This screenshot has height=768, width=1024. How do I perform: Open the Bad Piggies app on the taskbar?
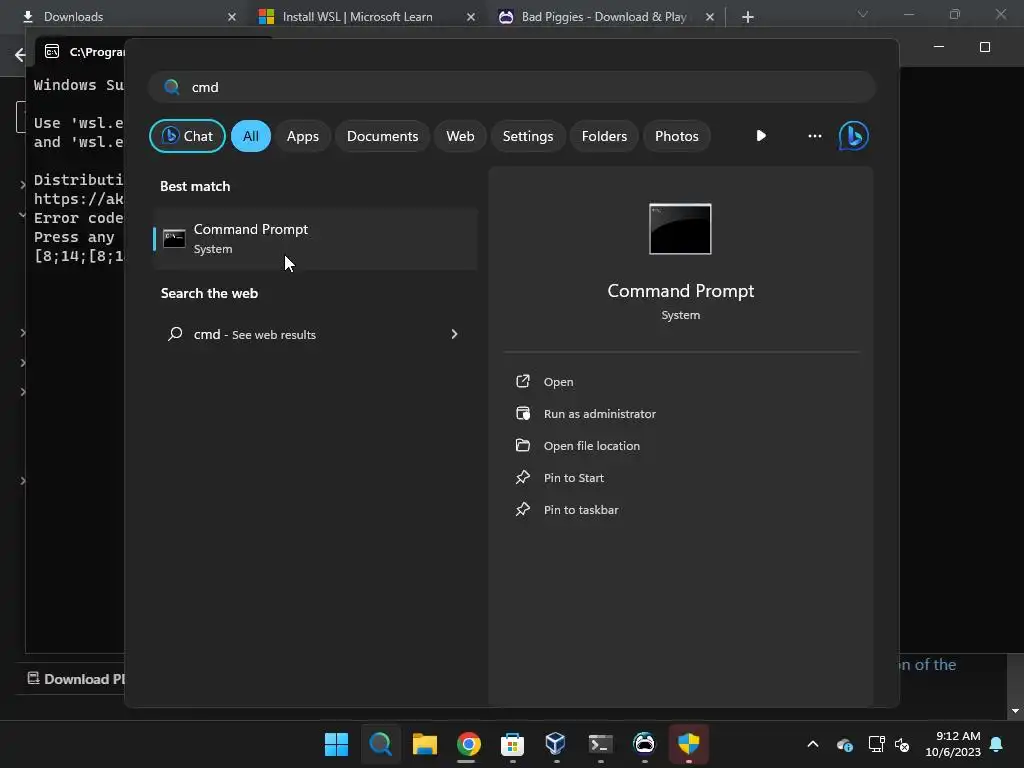click(x=644, y=744)
